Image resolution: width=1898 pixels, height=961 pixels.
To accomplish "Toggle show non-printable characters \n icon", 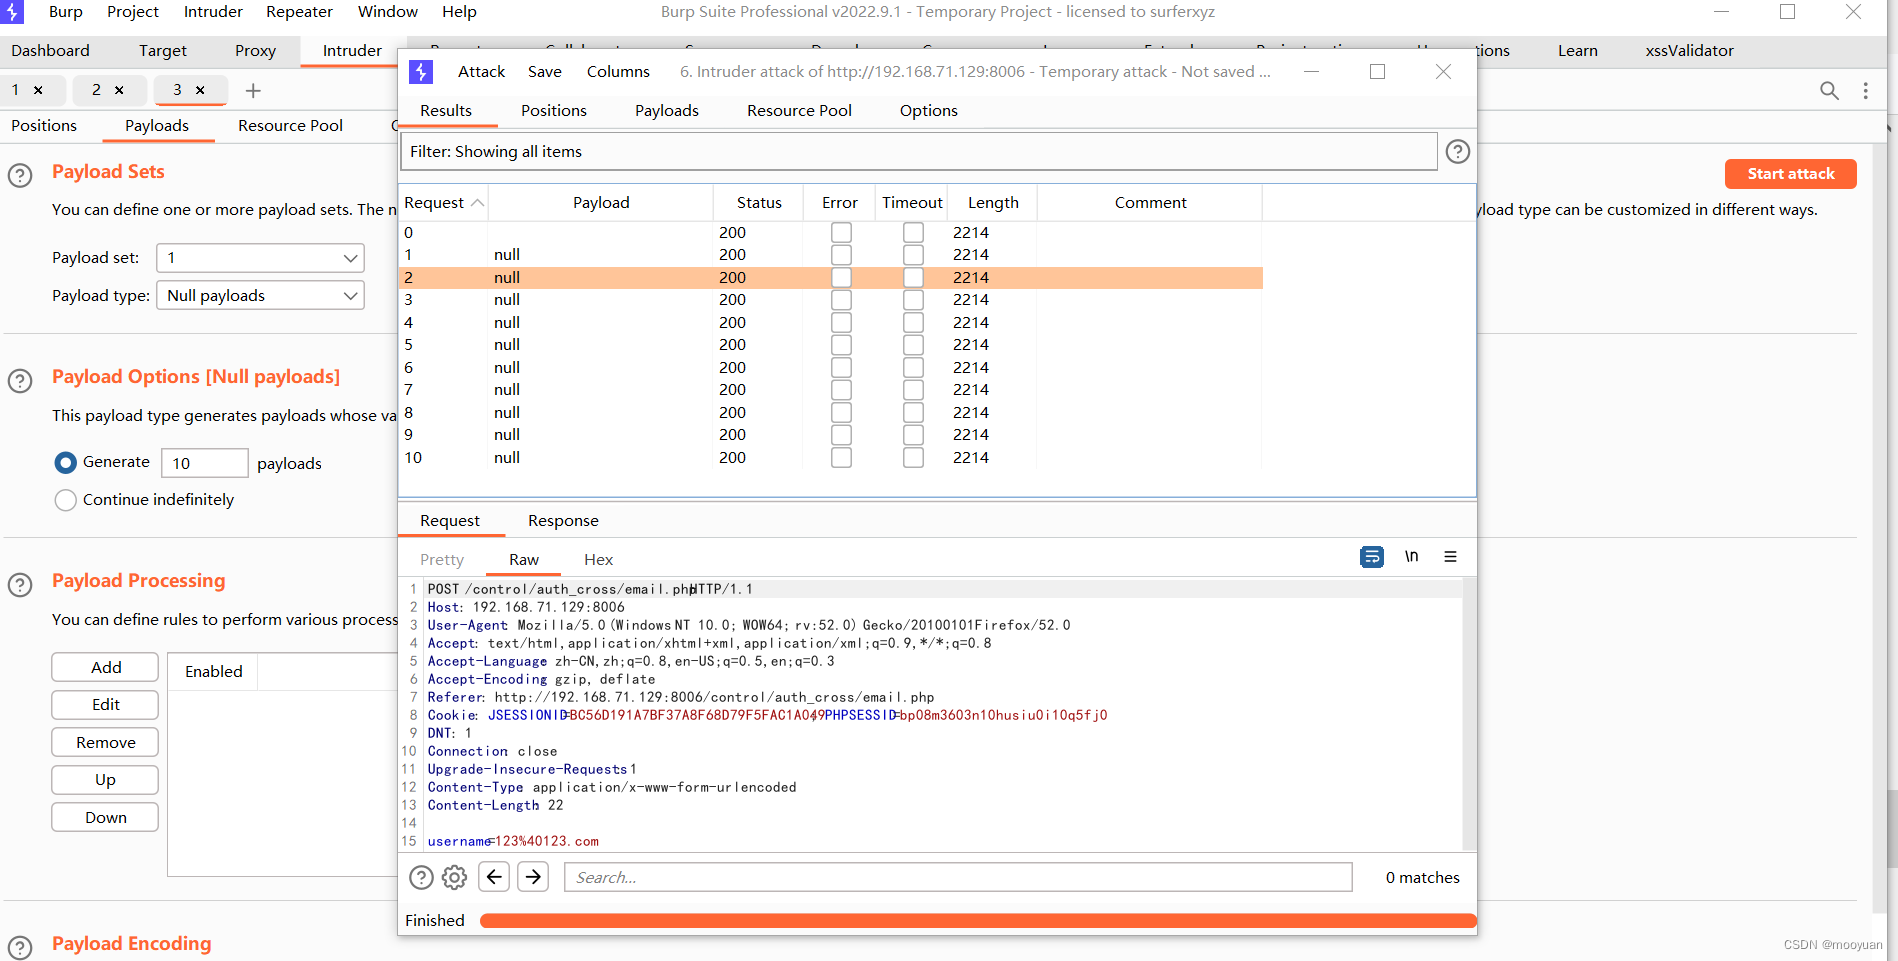I will point(1411,557).
